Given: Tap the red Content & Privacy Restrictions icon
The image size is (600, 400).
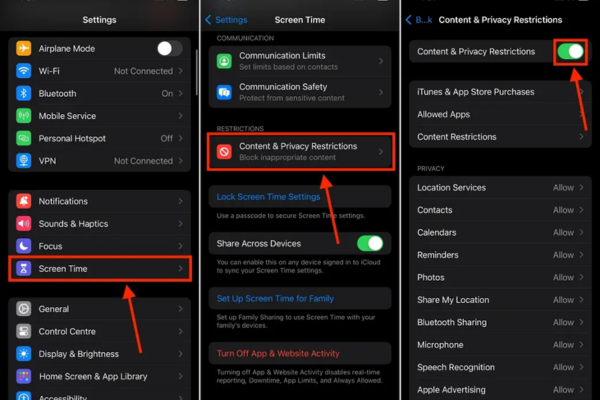Looking at the screenshot, I should pyautogui.click(x=224, y=152).
